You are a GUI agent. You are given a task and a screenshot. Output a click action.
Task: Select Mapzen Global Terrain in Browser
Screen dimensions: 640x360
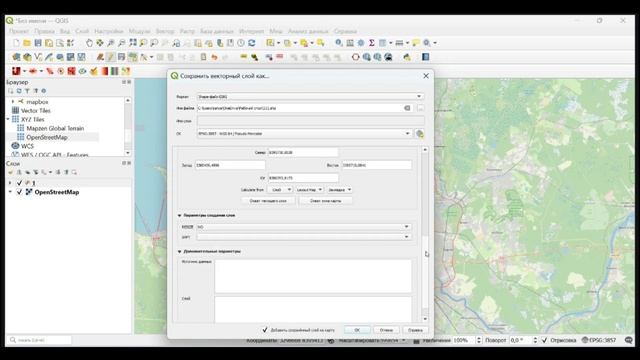(x=55, y=128)
